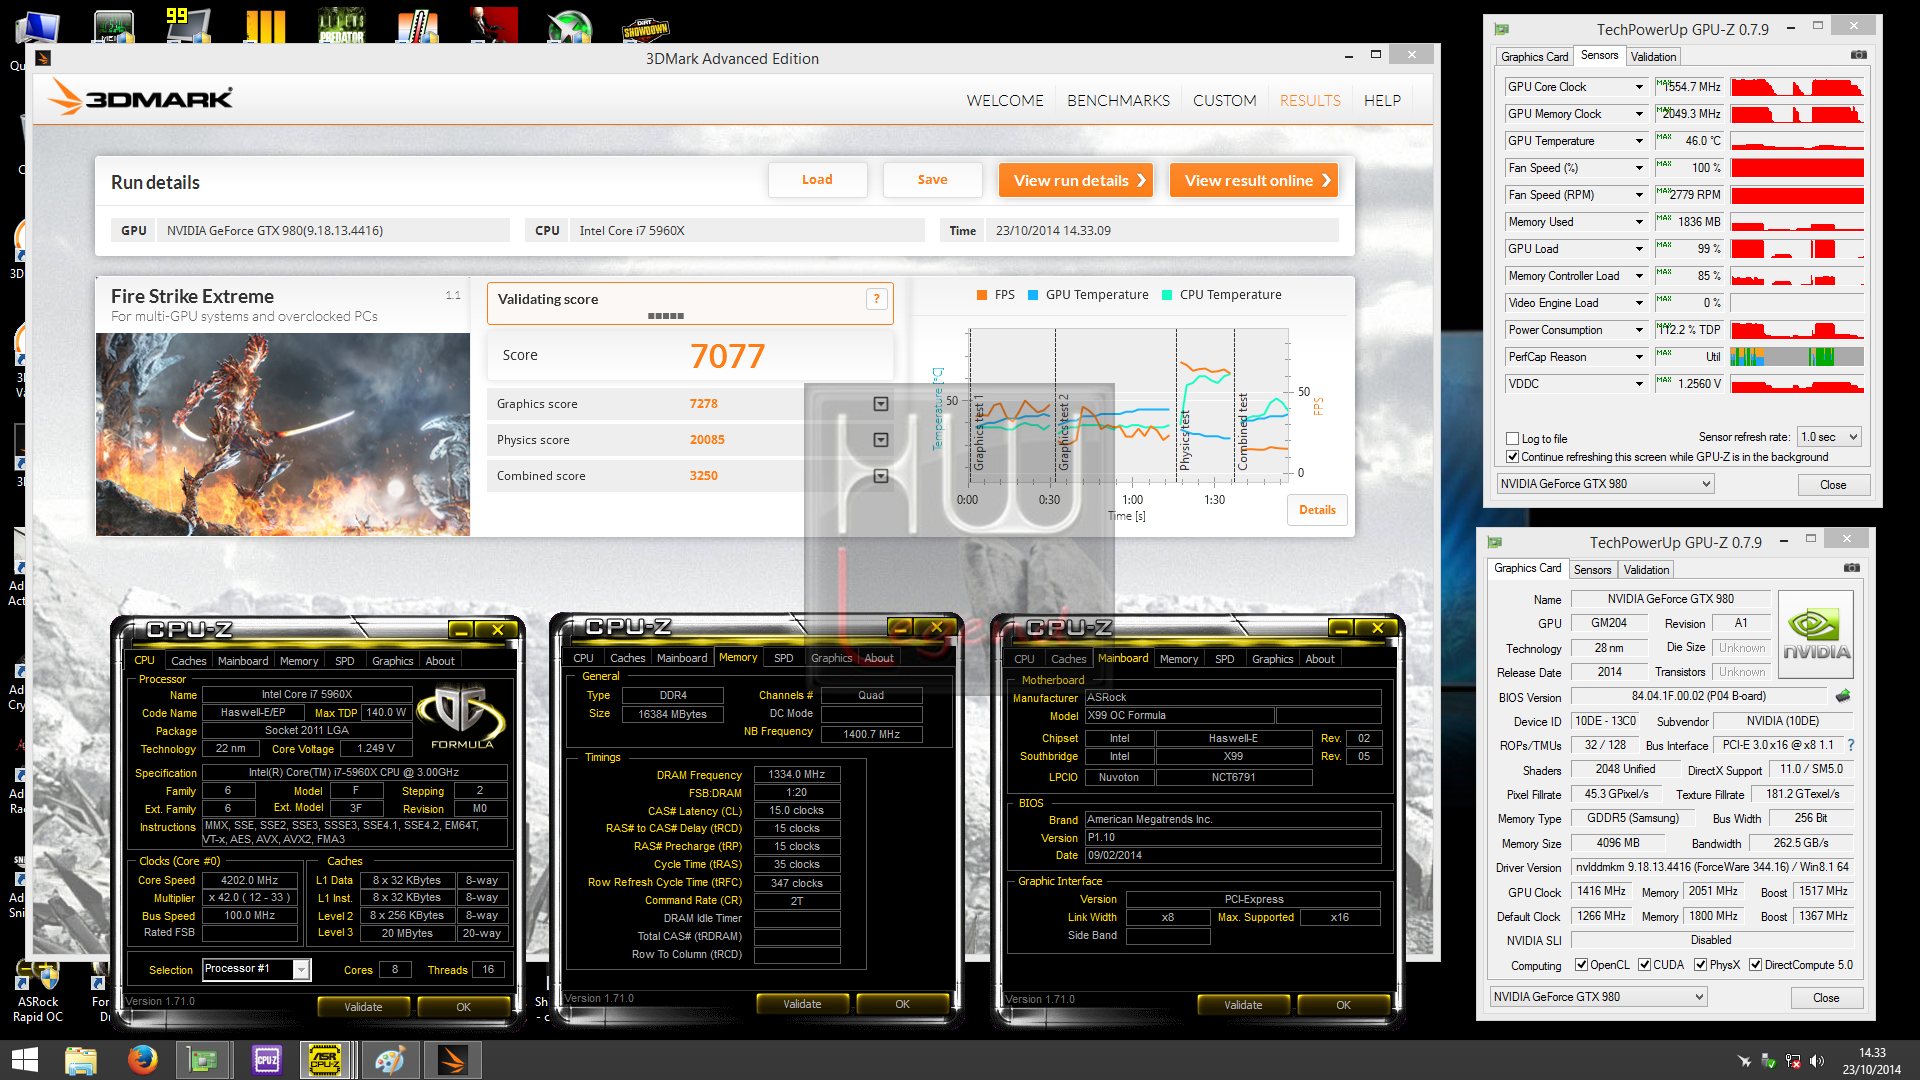The width and height of the screenshot is (1920, 1080).
Task: Expand the Graphics score details
Action: coord(880,404)
